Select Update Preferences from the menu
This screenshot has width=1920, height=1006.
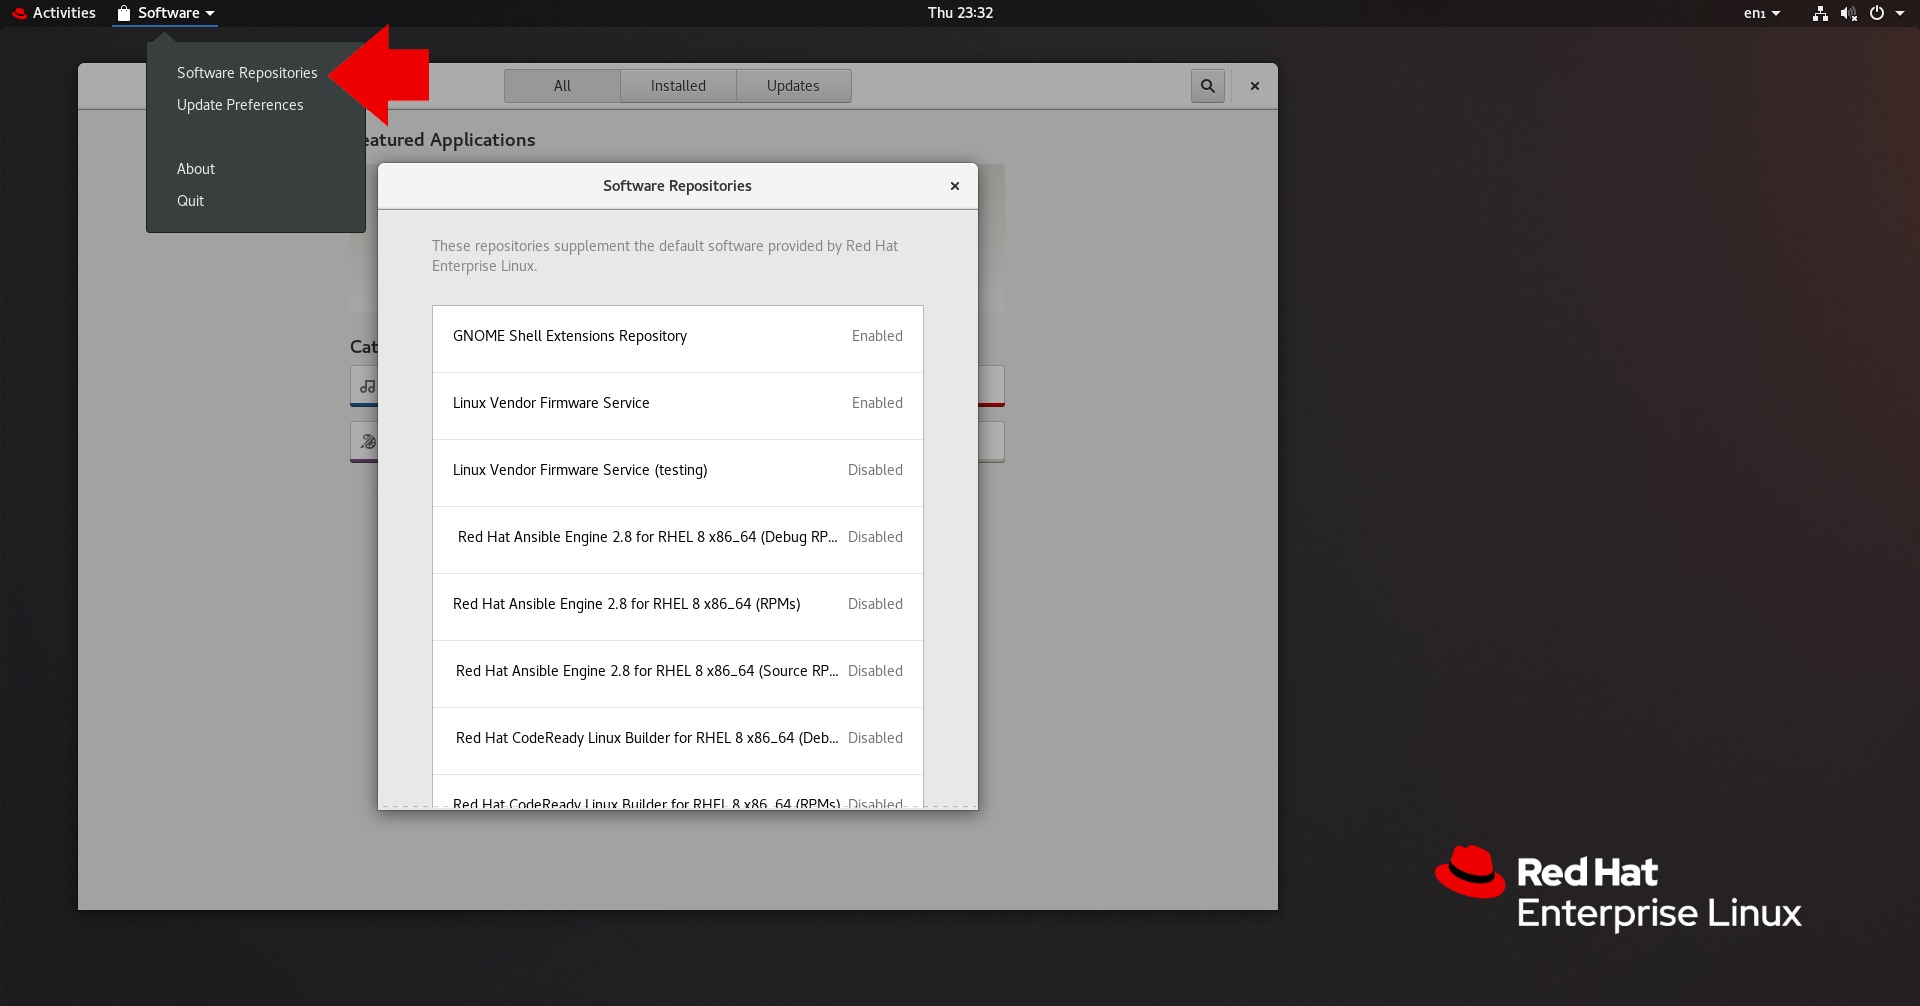[240, 104]
